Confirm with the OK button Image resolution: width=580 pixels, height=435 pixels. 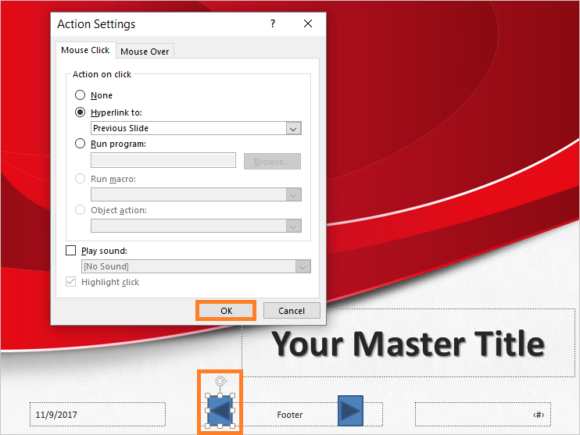(226, 311)
